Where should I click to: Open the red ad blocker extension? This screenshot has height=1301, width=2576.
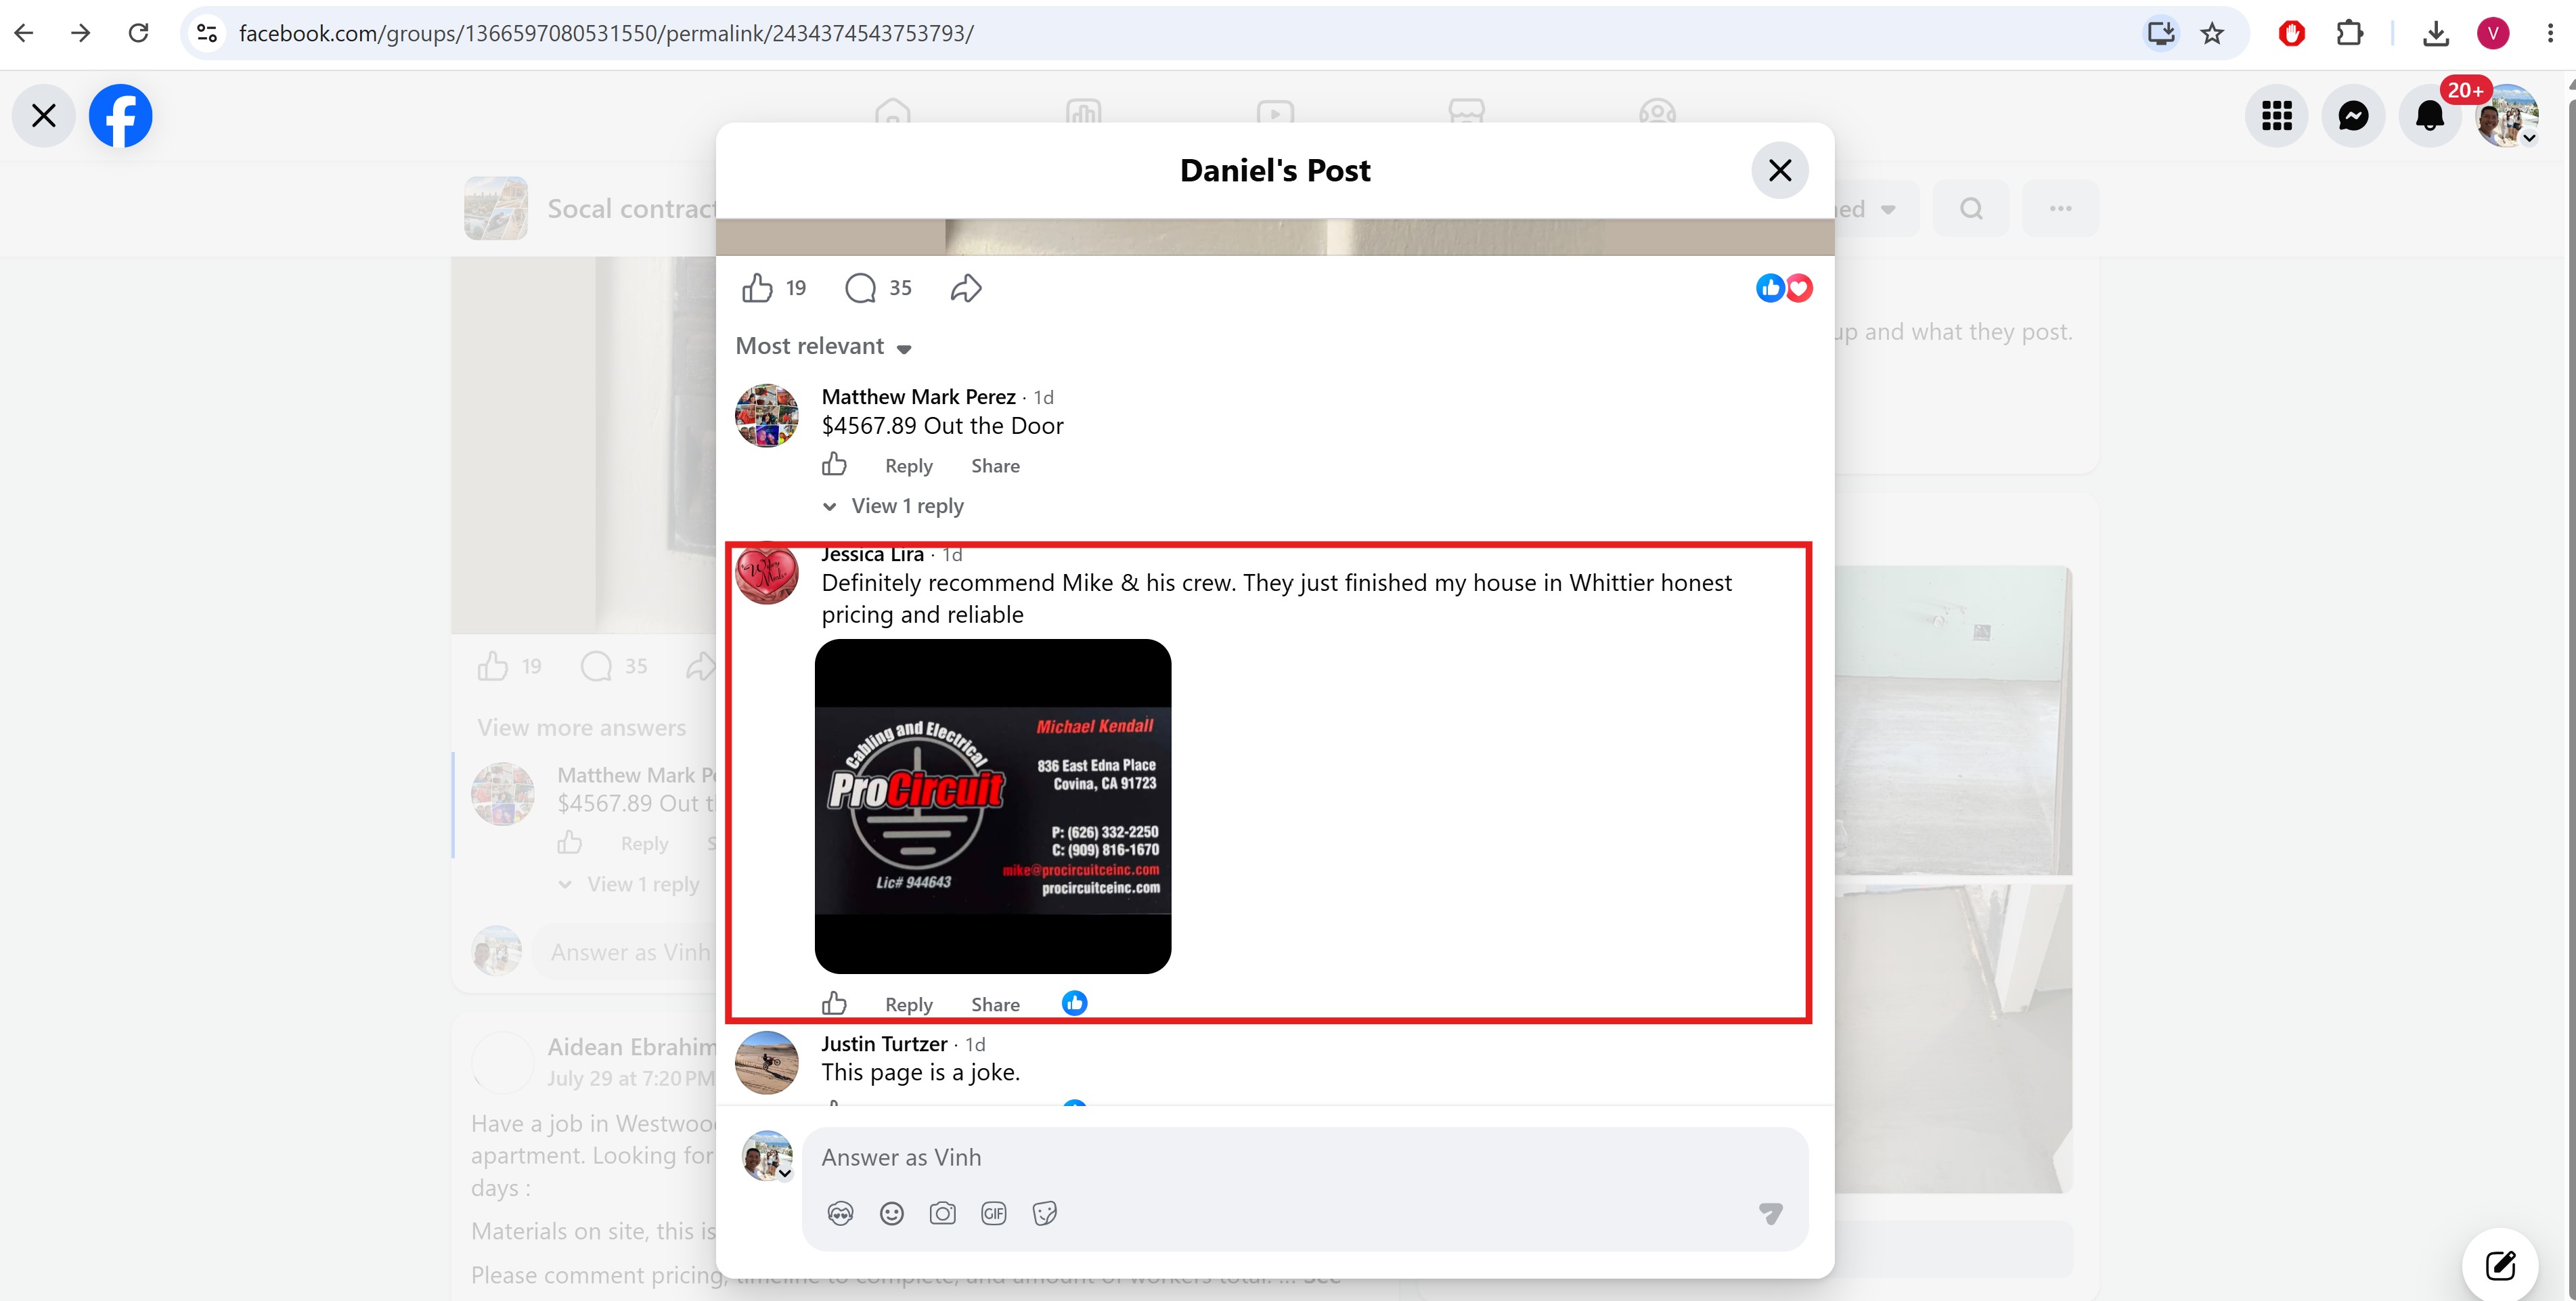click(2291, 33)
